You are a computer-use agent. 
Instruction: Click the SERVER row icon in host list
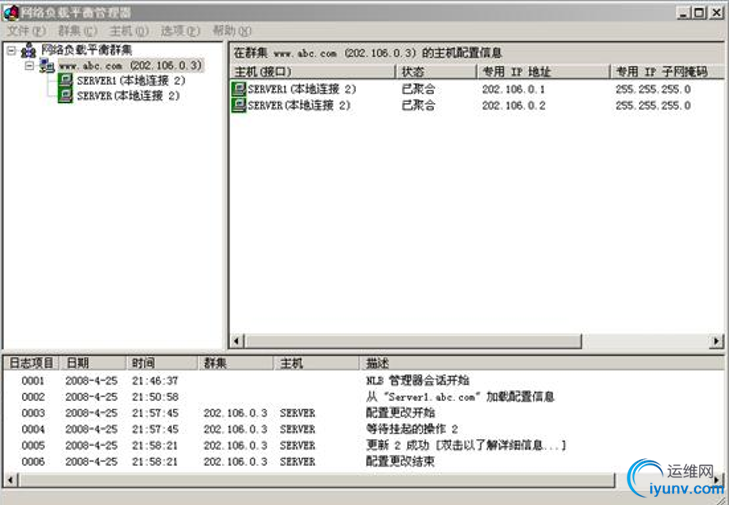[239, 105]
